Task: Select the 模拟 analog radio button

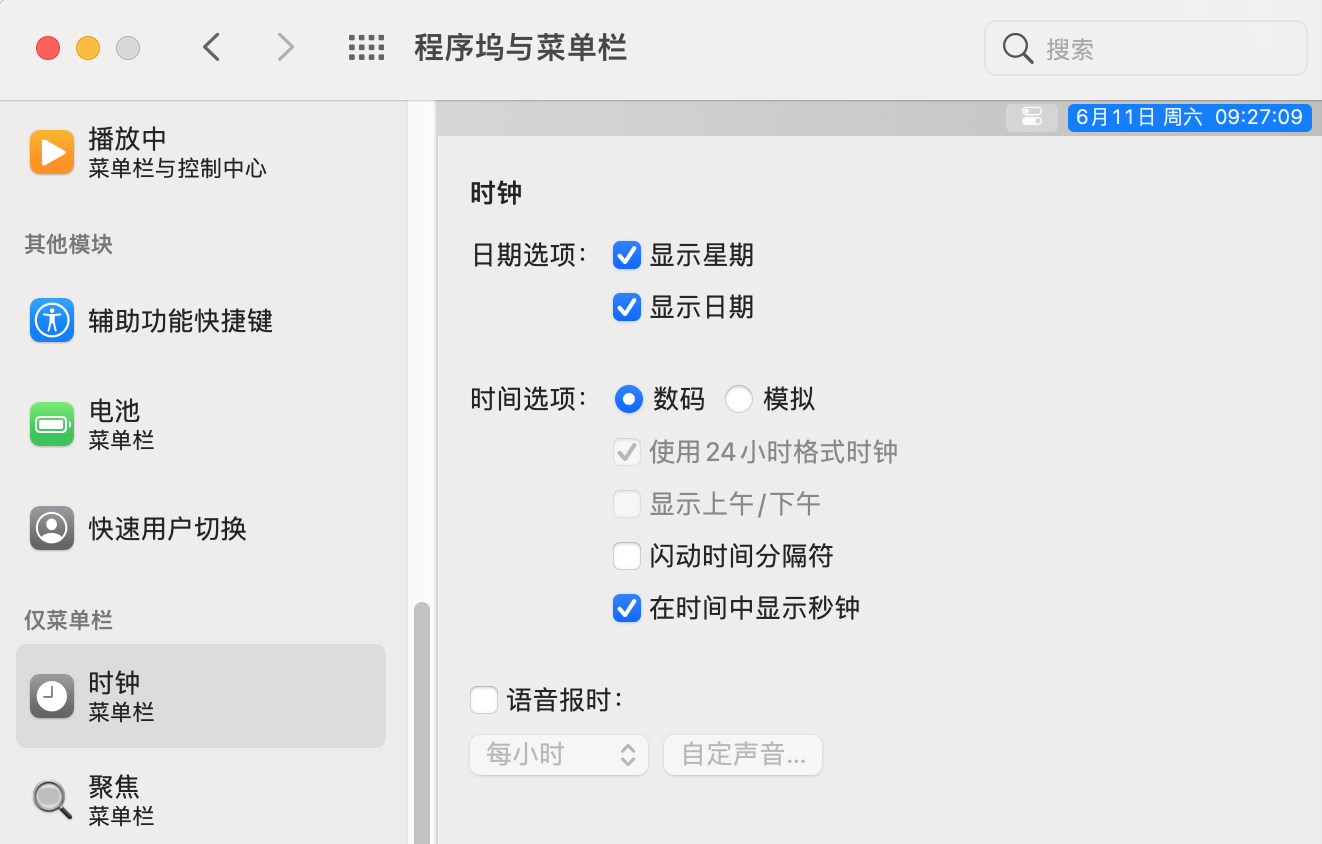Action: pyautogui.click(x=739, y=400)
